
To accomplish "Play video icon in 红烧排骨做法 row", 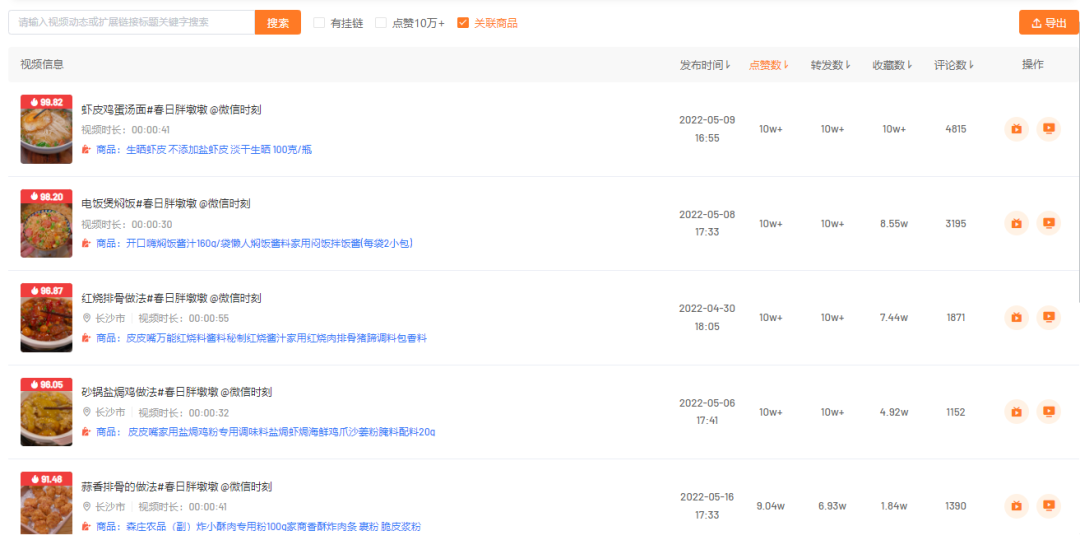I will coord(1049,318).
